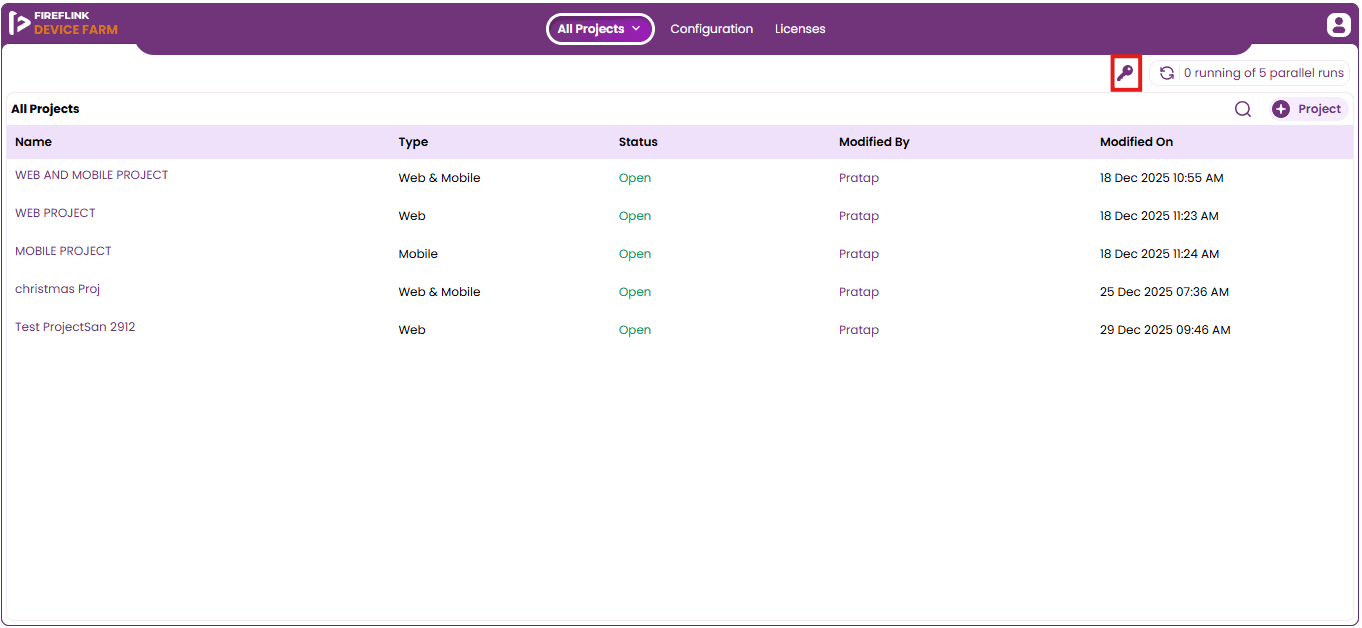Click date 29 Dec 2025 09:46 AM
Image resolution: width=1362 pixels, height=628 pixels.
[1165, 330]
